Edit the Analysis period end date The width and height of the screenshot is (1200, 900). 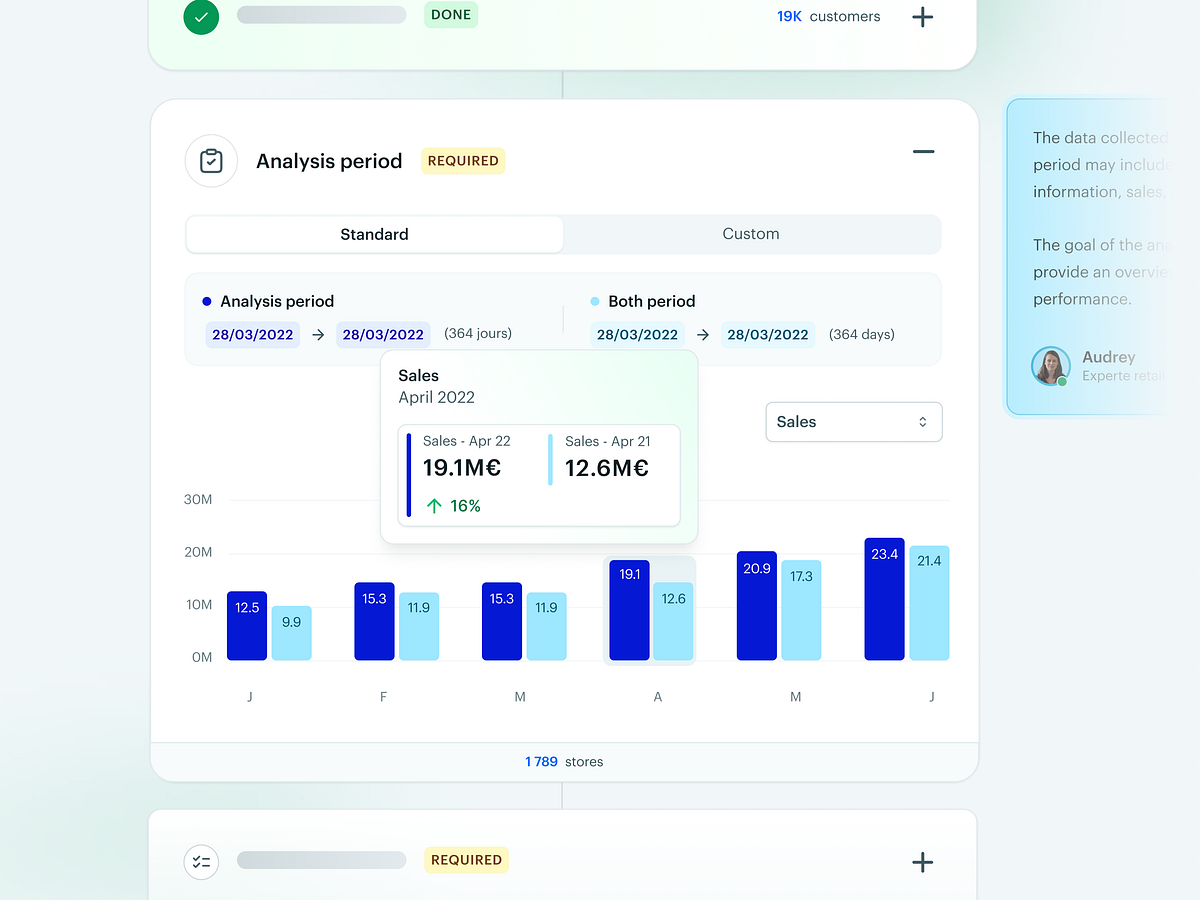coord(383,335)
